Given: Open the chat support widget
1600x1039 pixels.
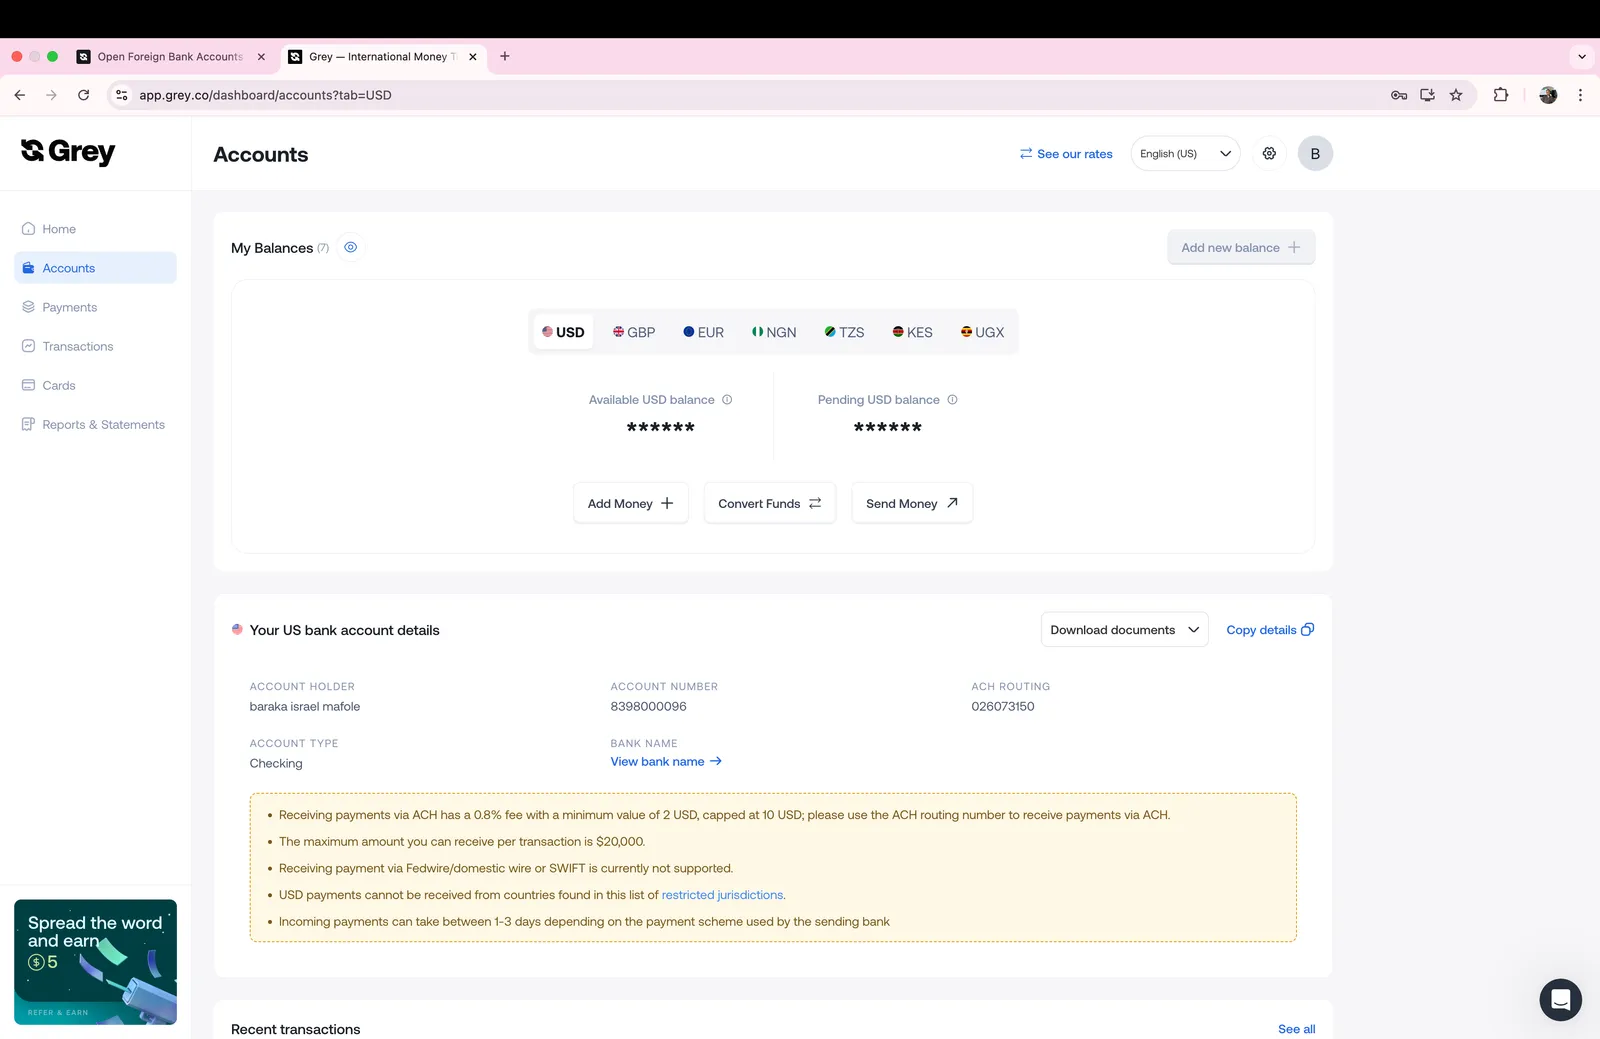Looking at the screenshot, I should tap(1560, 999).
